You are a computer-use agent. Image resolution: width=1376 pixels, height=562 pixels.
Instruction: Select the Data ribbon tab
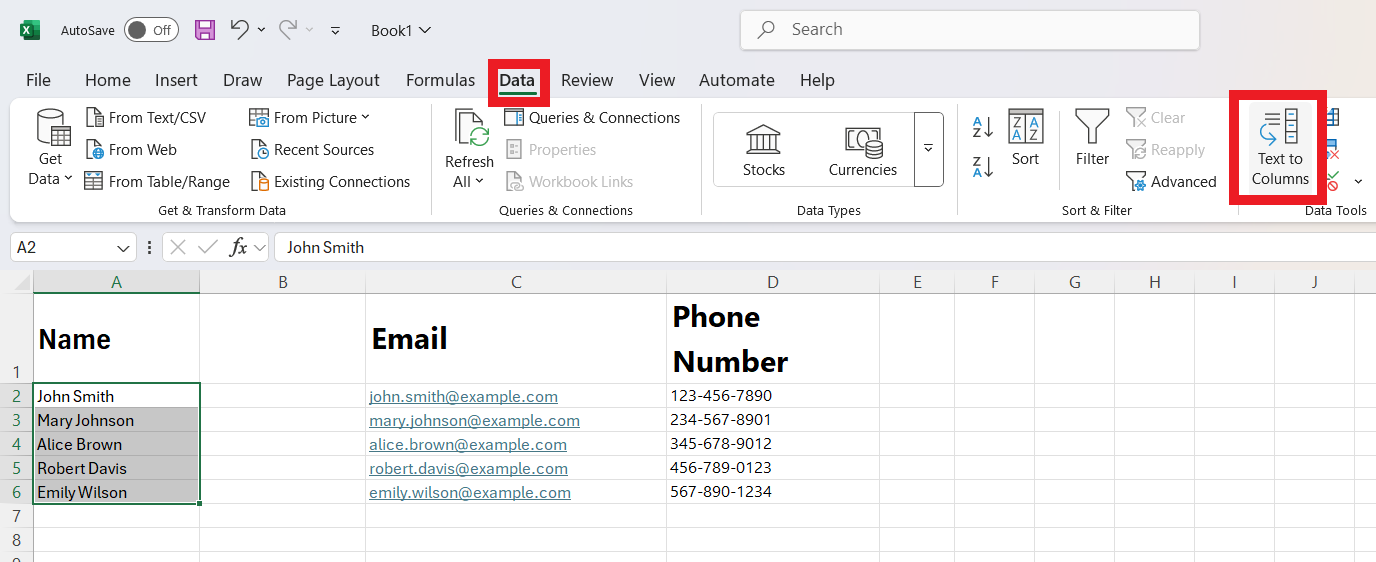(x=517, y=81)
